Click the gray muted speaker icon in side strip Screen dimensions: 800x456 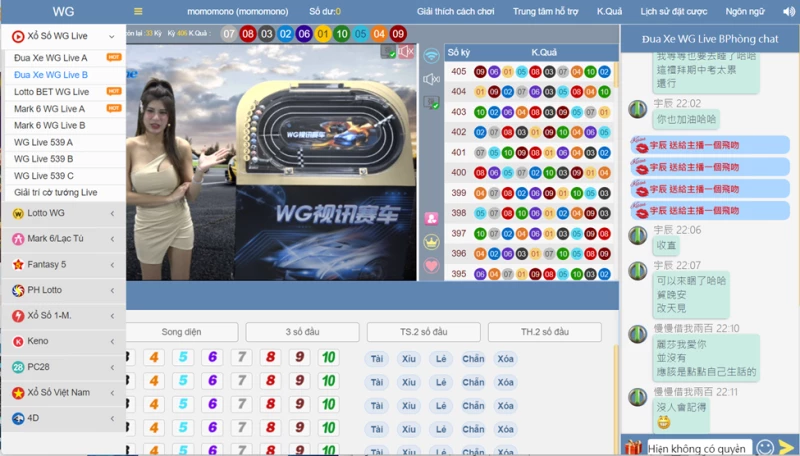[432, 79]
